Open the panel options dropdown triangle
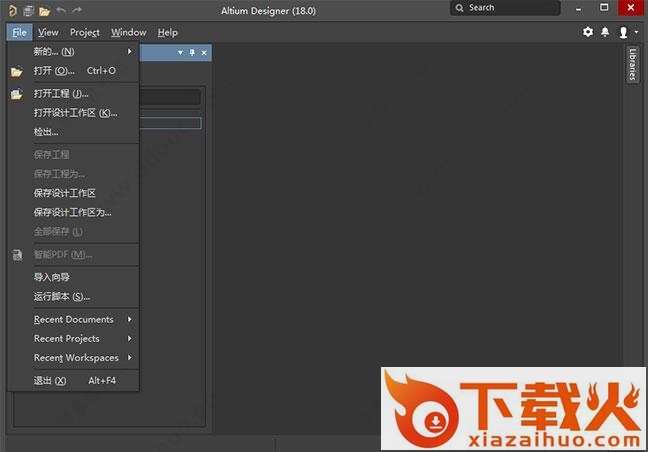 pos(180,52)
